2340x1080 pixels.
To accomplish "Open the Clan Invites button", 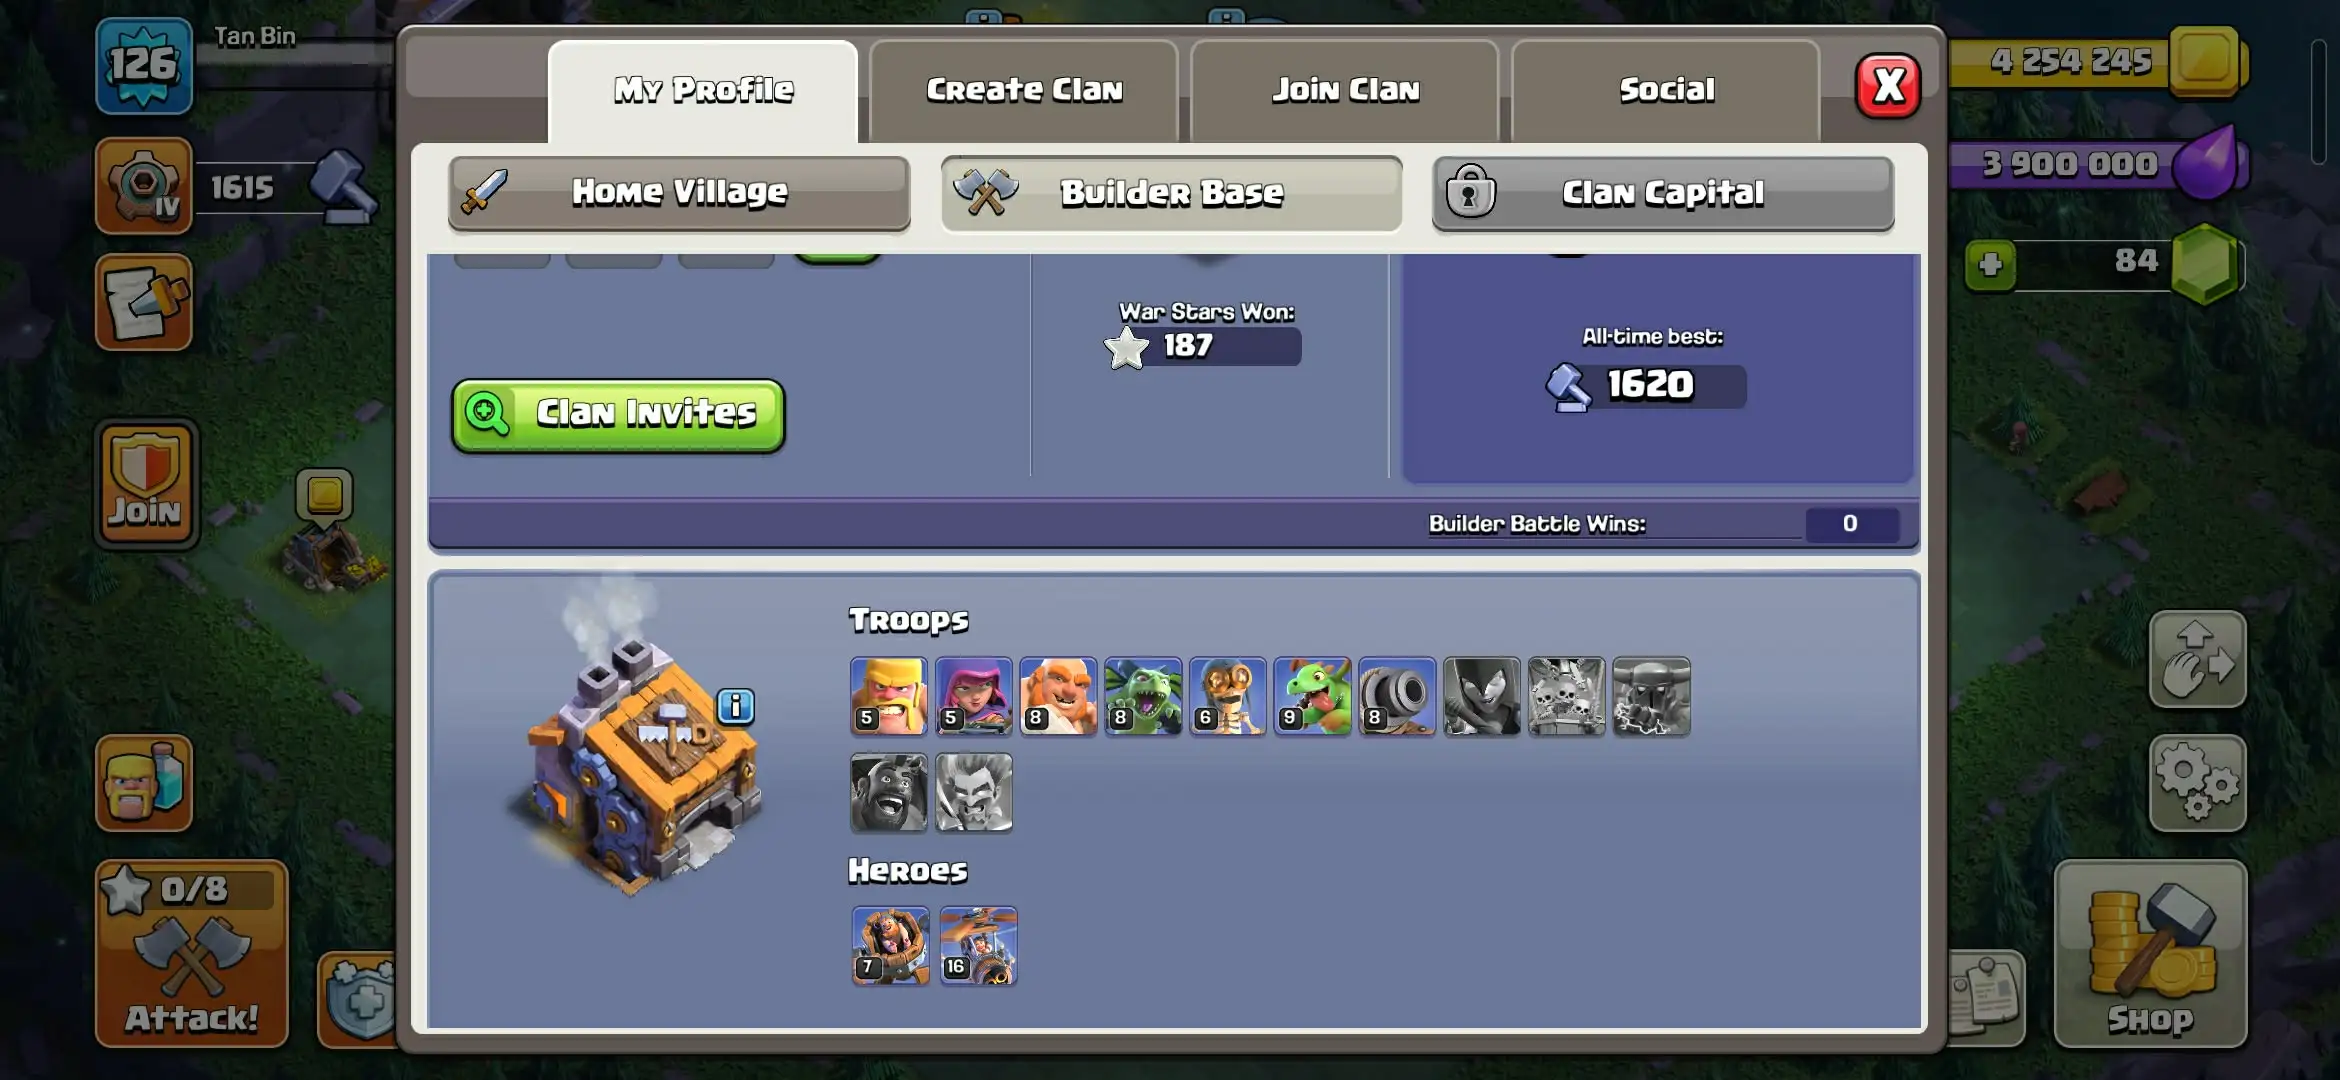I will tap(618, 415).
